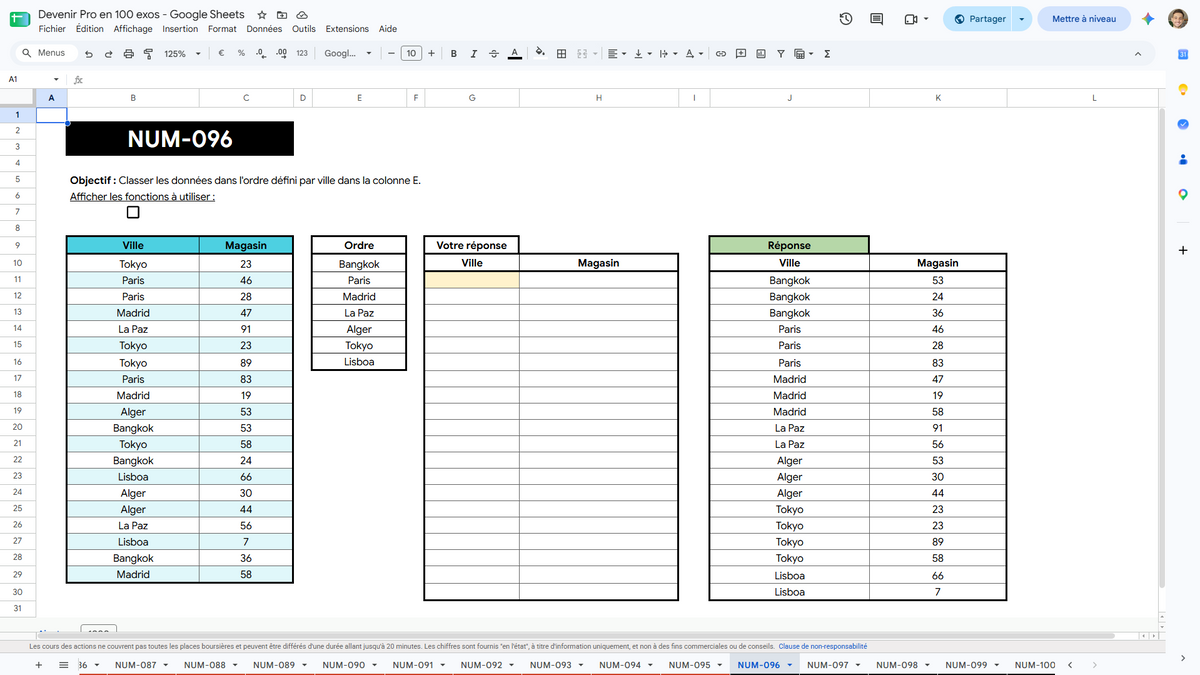Open the borders tool
Viewport: 1200px width, 675px height.
[x=562, y=54]
